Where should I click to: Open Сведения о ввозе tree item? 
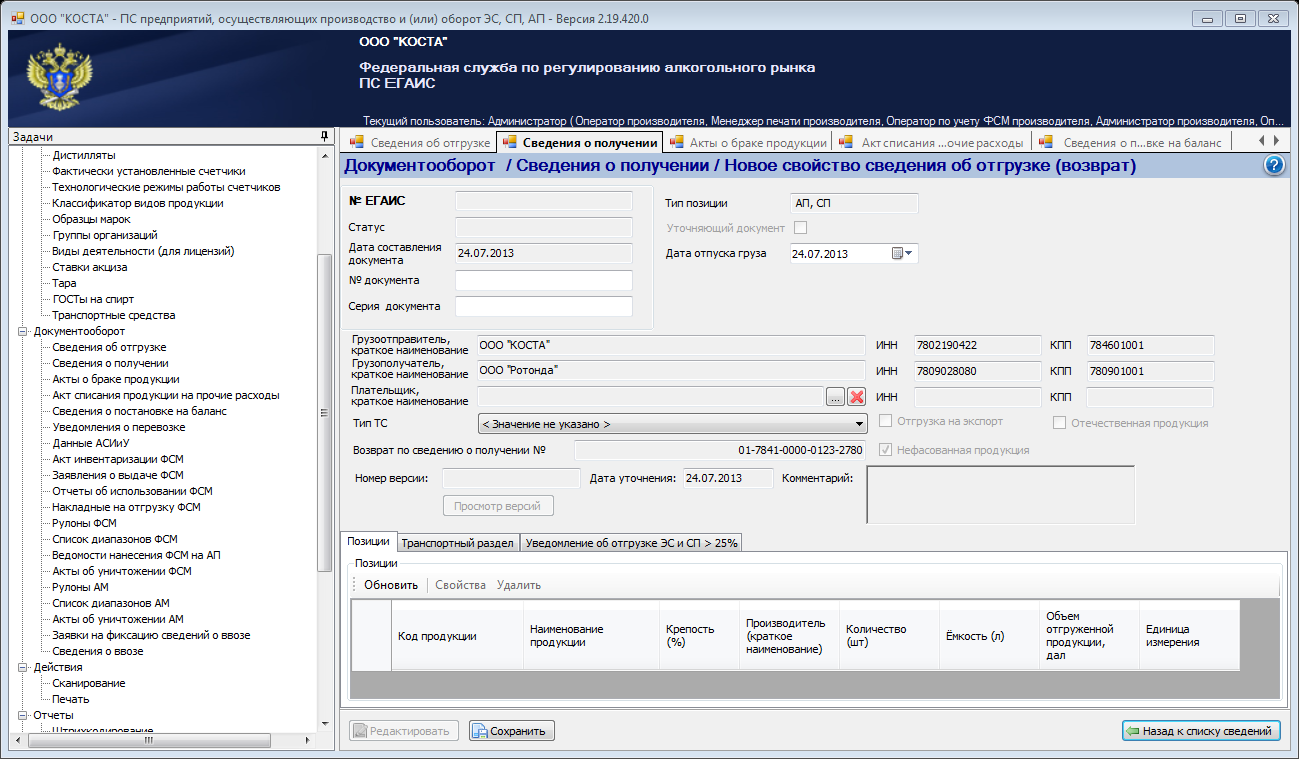point(97,651)
